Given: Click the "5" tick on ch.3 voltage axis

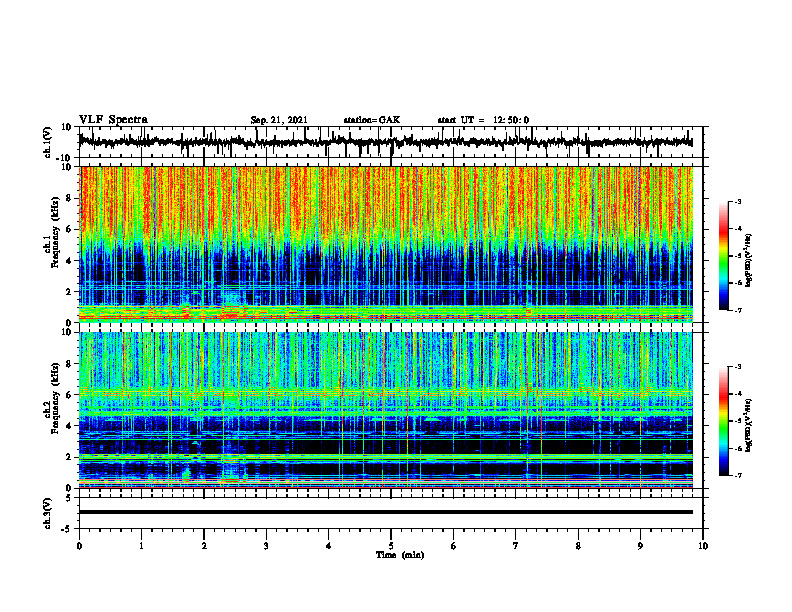Looking at the screenshot, I should click(69, 498).
